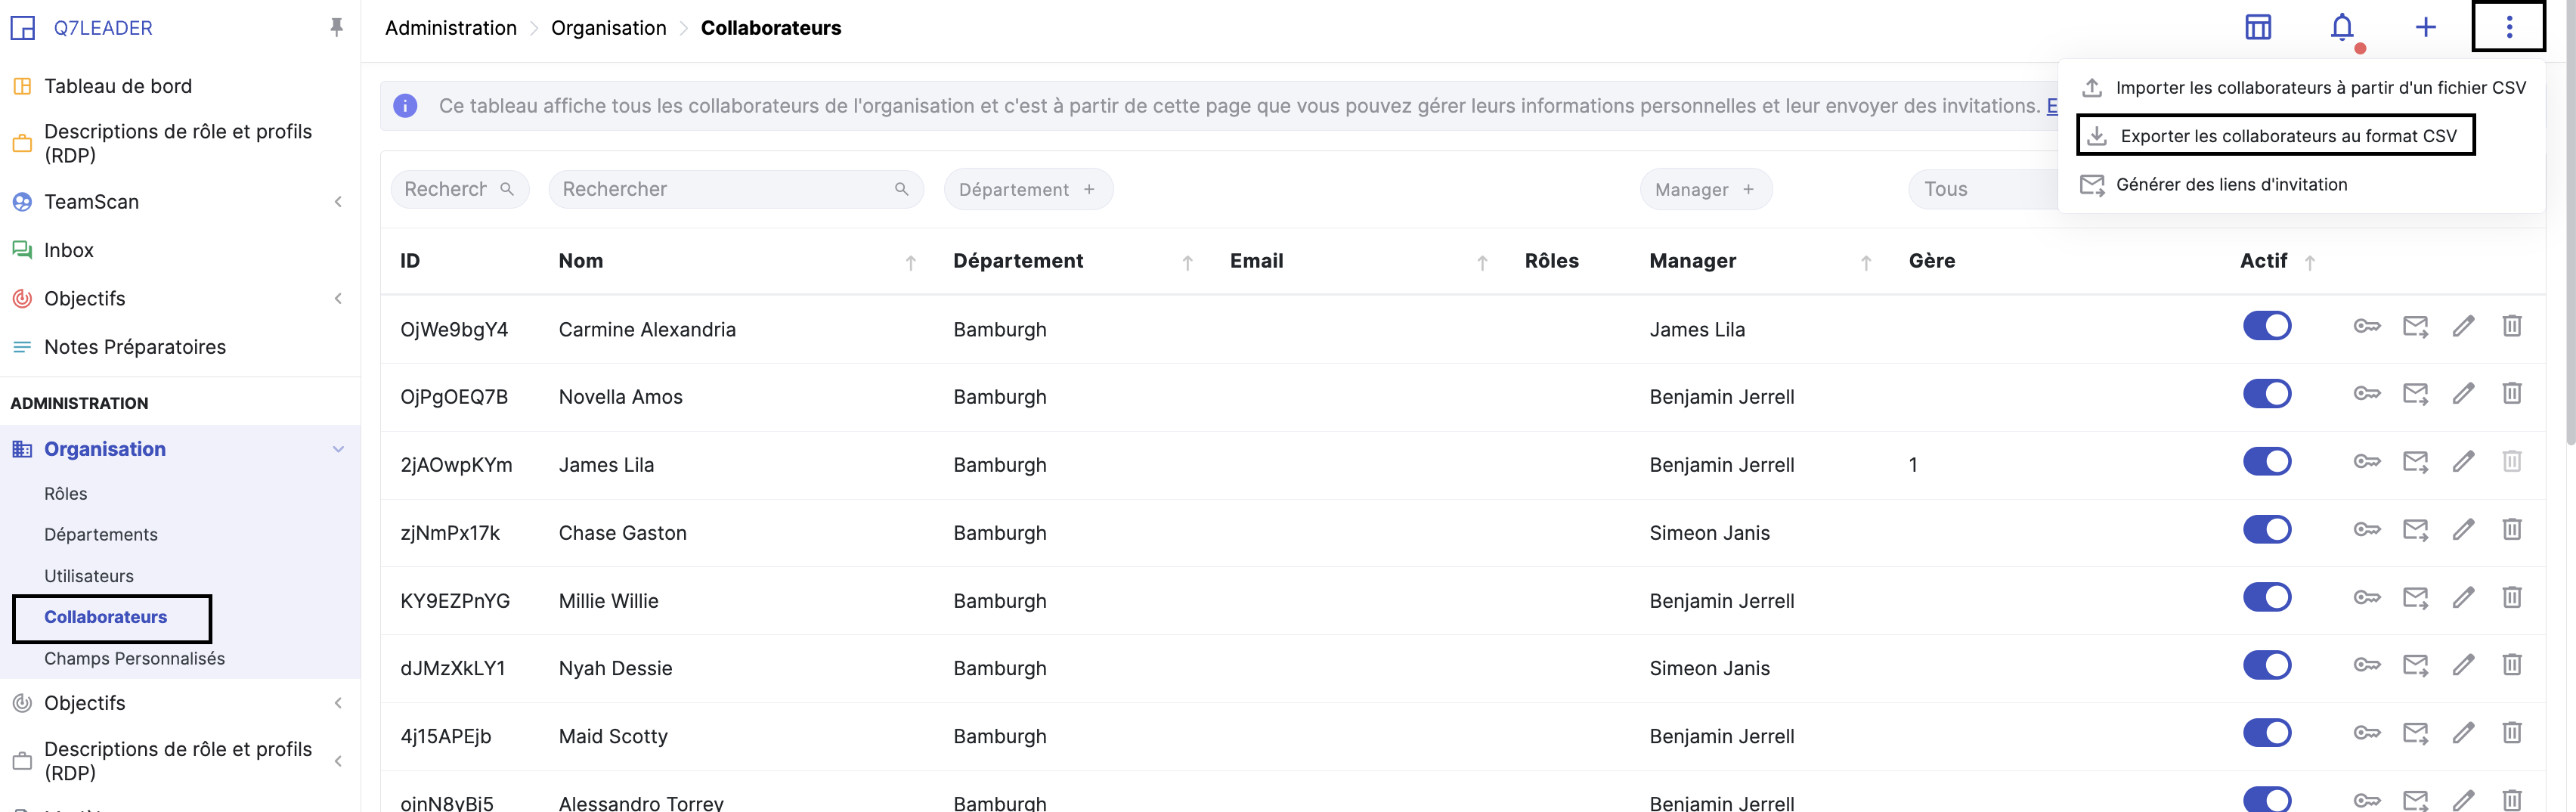Choose Générer des liens d'invitation
Image resolution: width=2576 pixels, height=812 pixels.
click(2231, 185)
